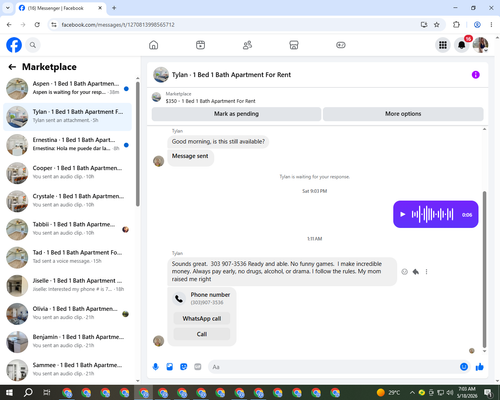Reply to Tylan's message arrow
The height and width of the screenshot is (400, 500).
click(x=415, y=272)
